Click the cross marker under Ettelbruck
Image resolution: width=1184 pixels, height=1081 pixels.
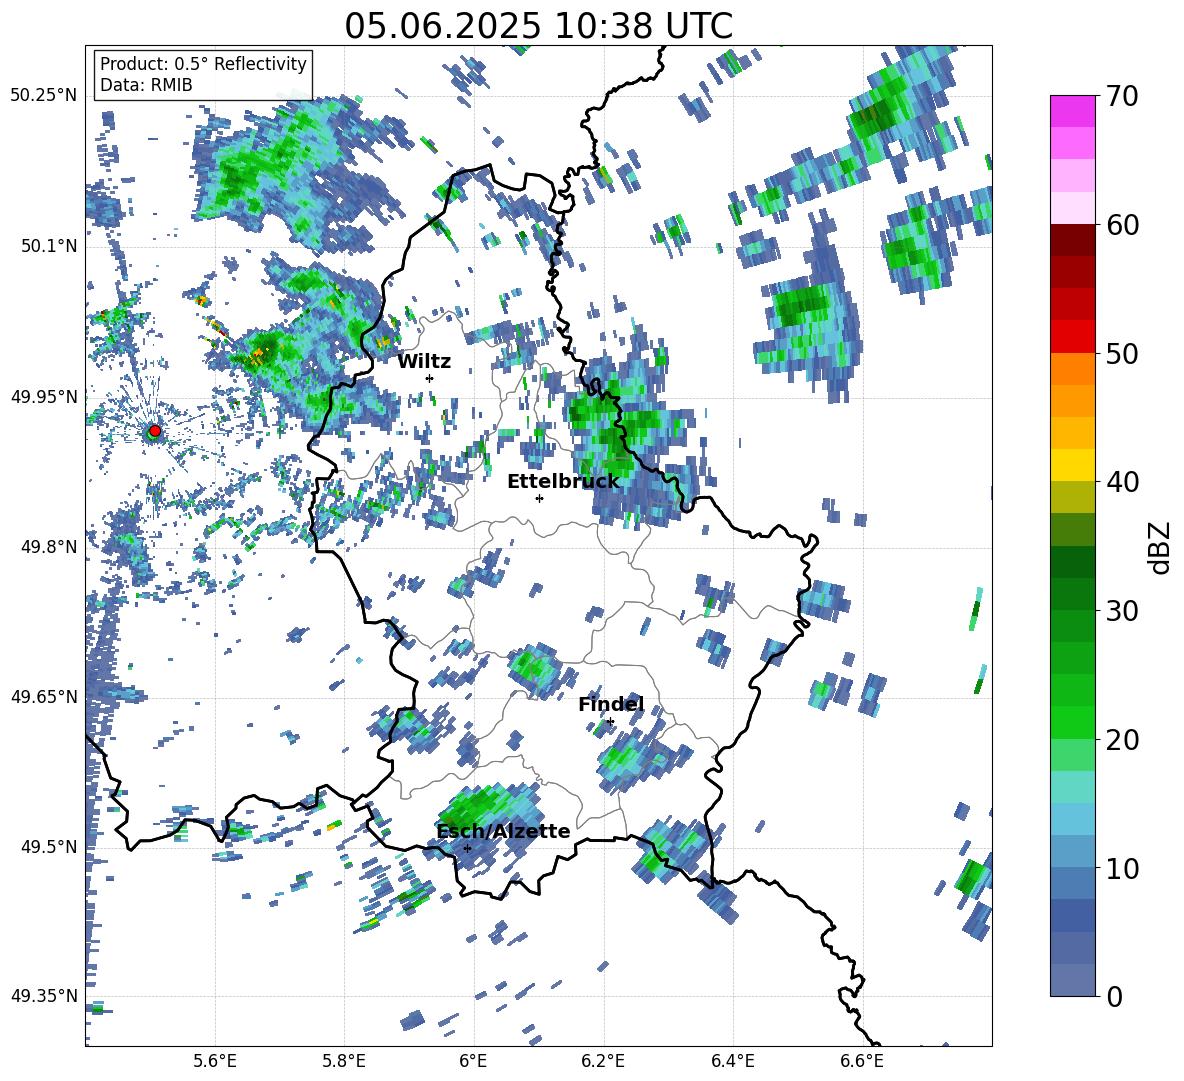(539, 498)
